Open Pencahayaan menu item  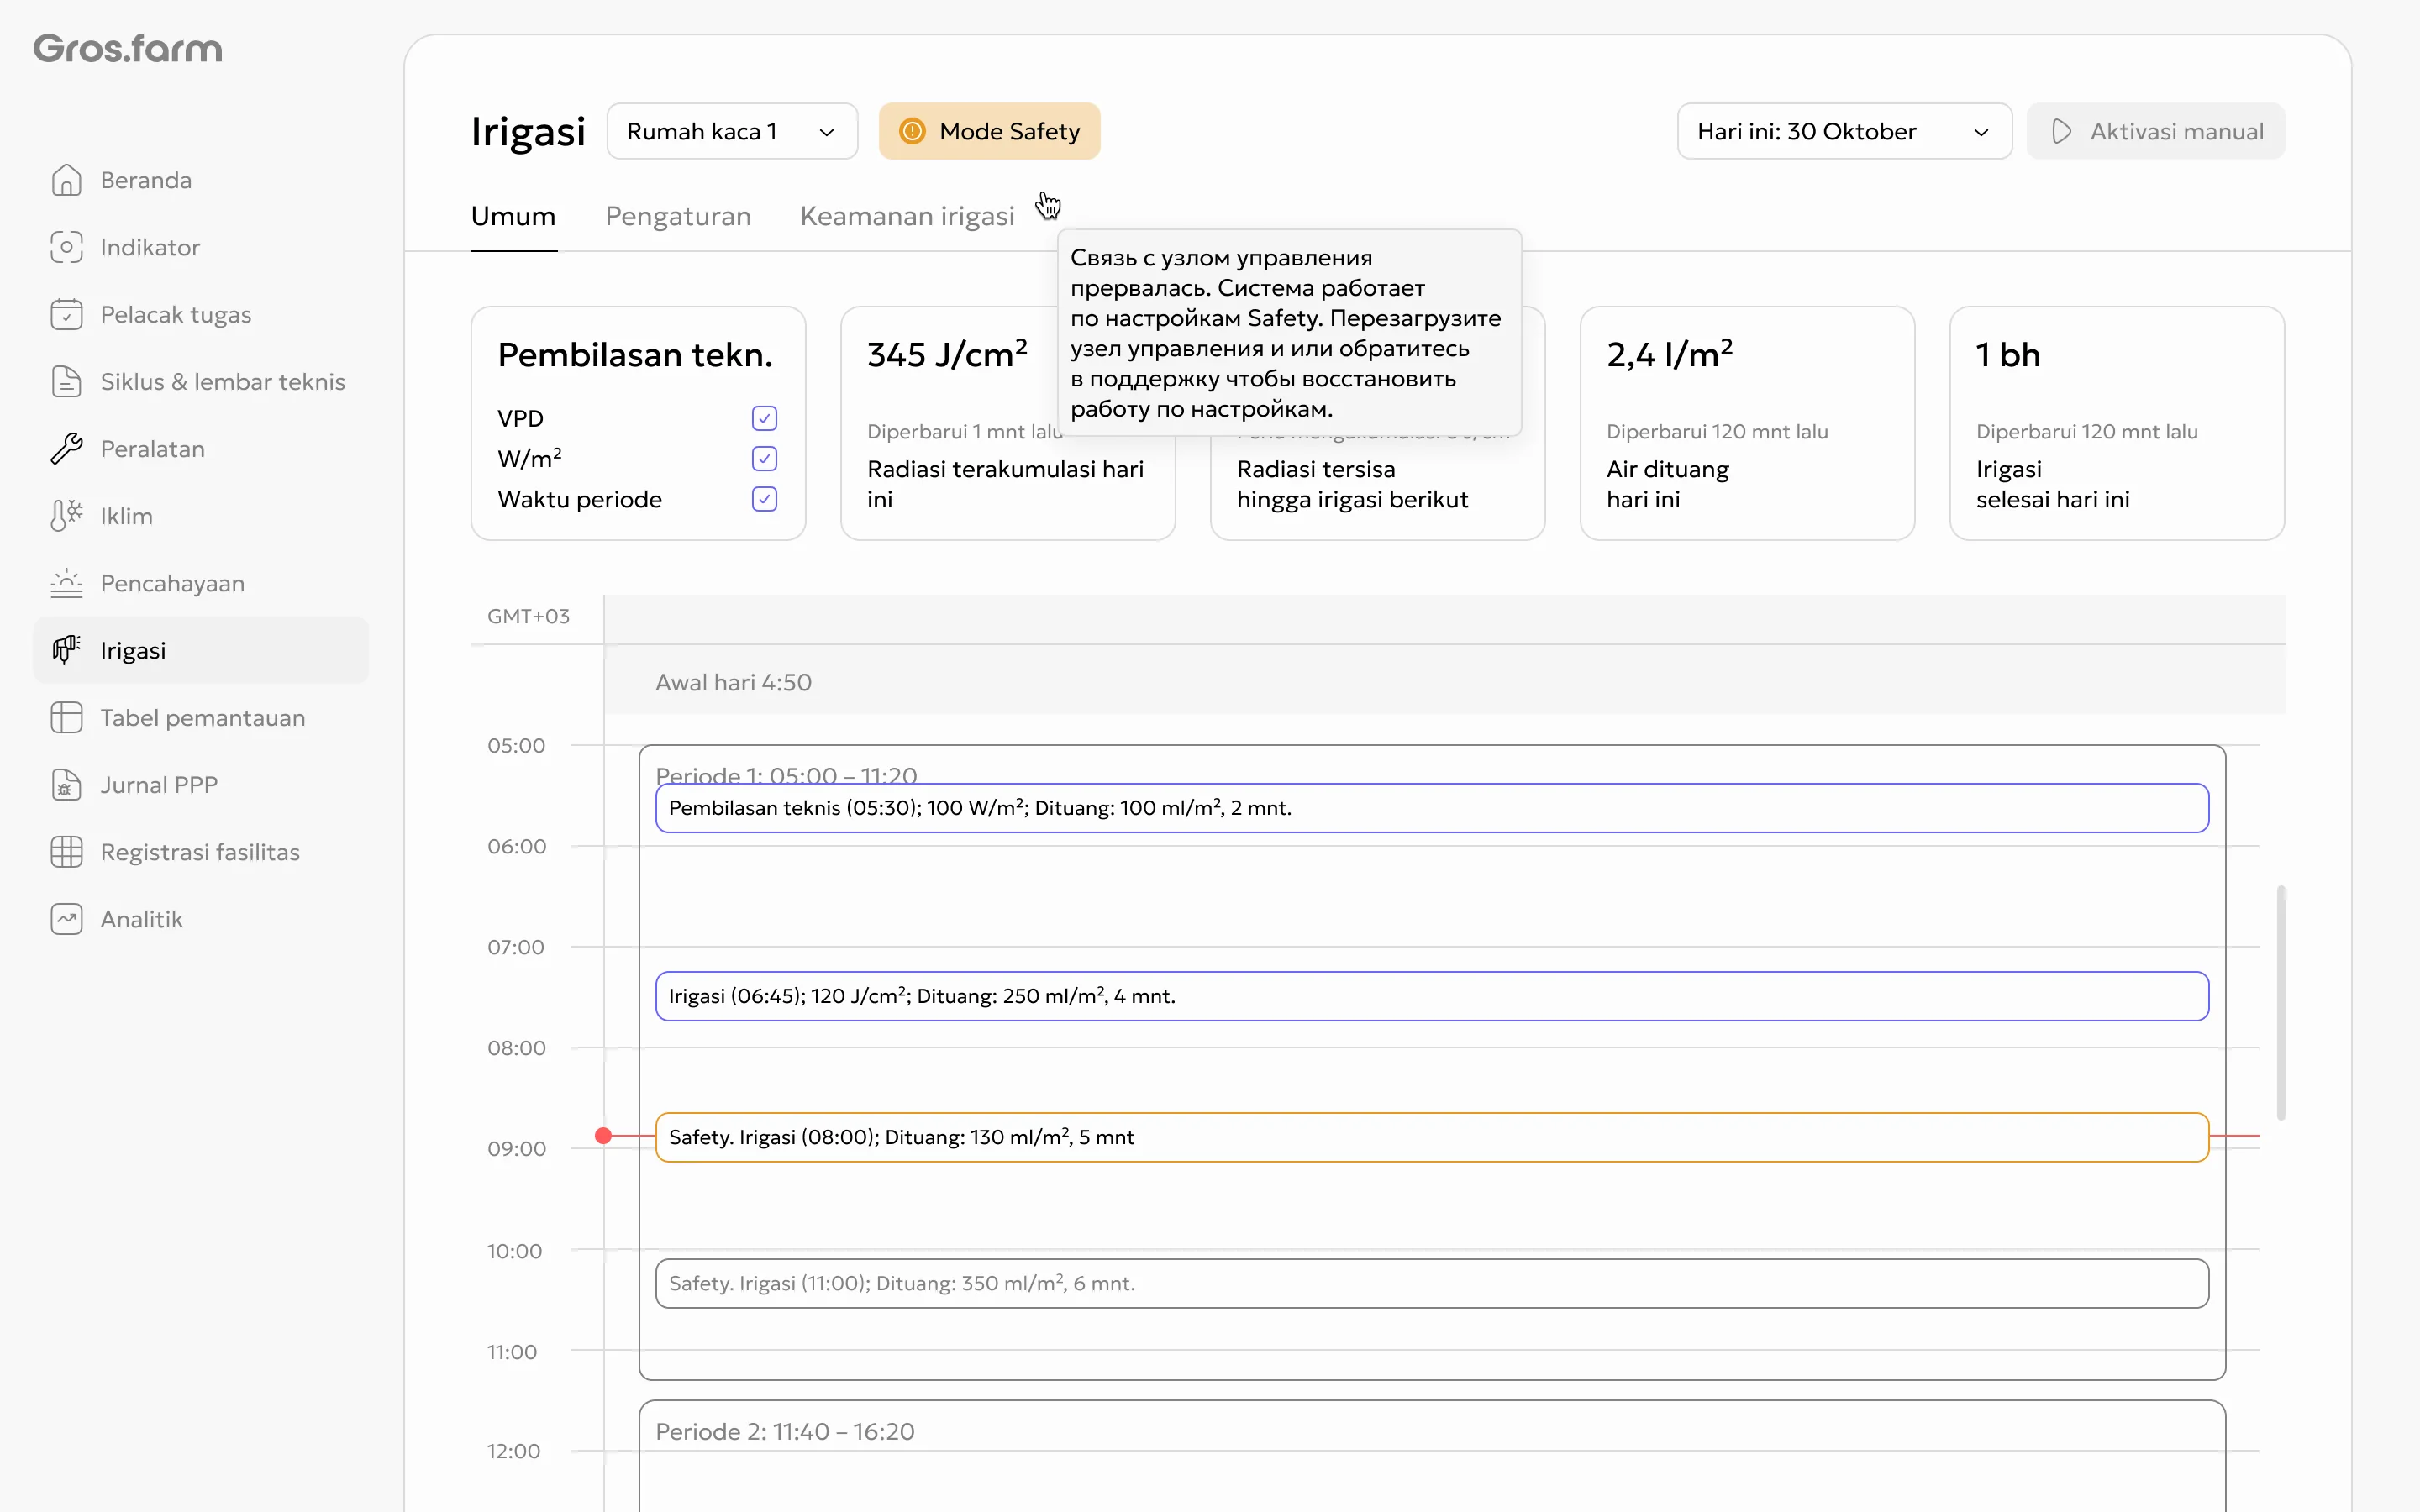click(x=201, y=583)
